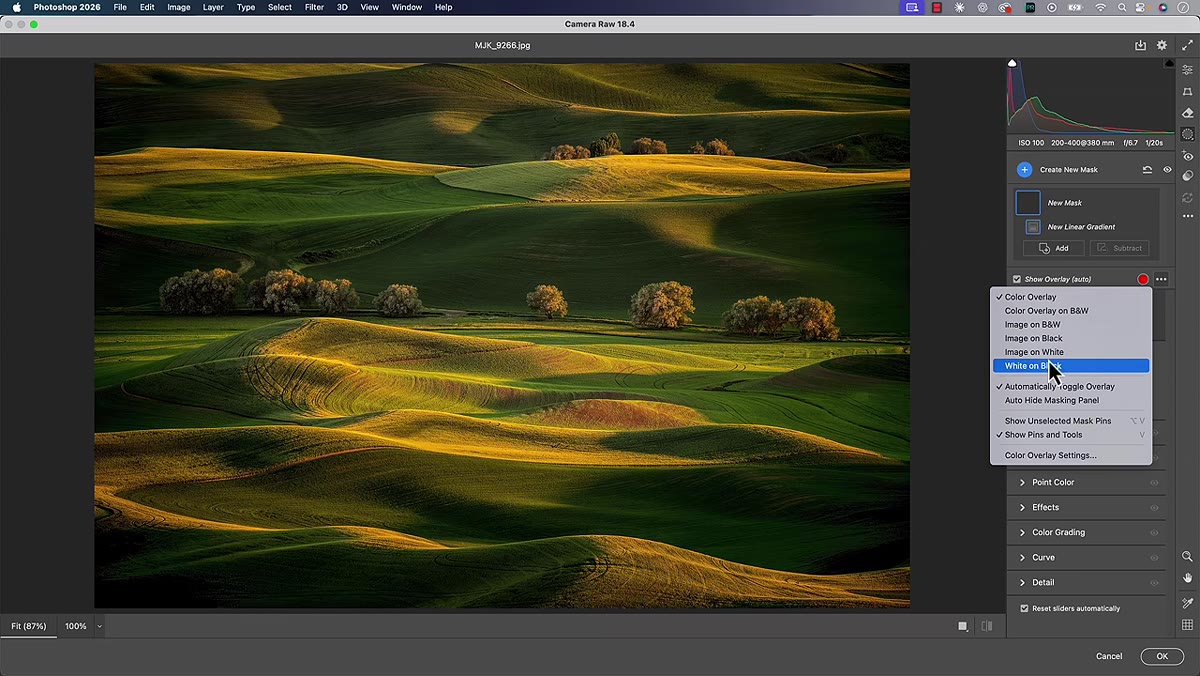Viewport: 1200px width, 676px height.
Task: Click the Add mask button
Action: [1053, 248]
